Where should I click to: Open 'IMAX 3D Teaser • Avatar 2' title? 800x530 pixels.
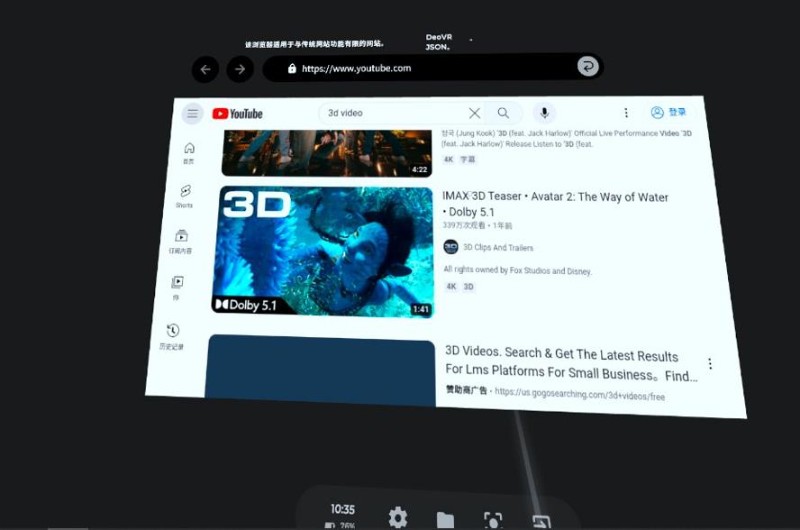pyautogui.click(x=555, y=204)
